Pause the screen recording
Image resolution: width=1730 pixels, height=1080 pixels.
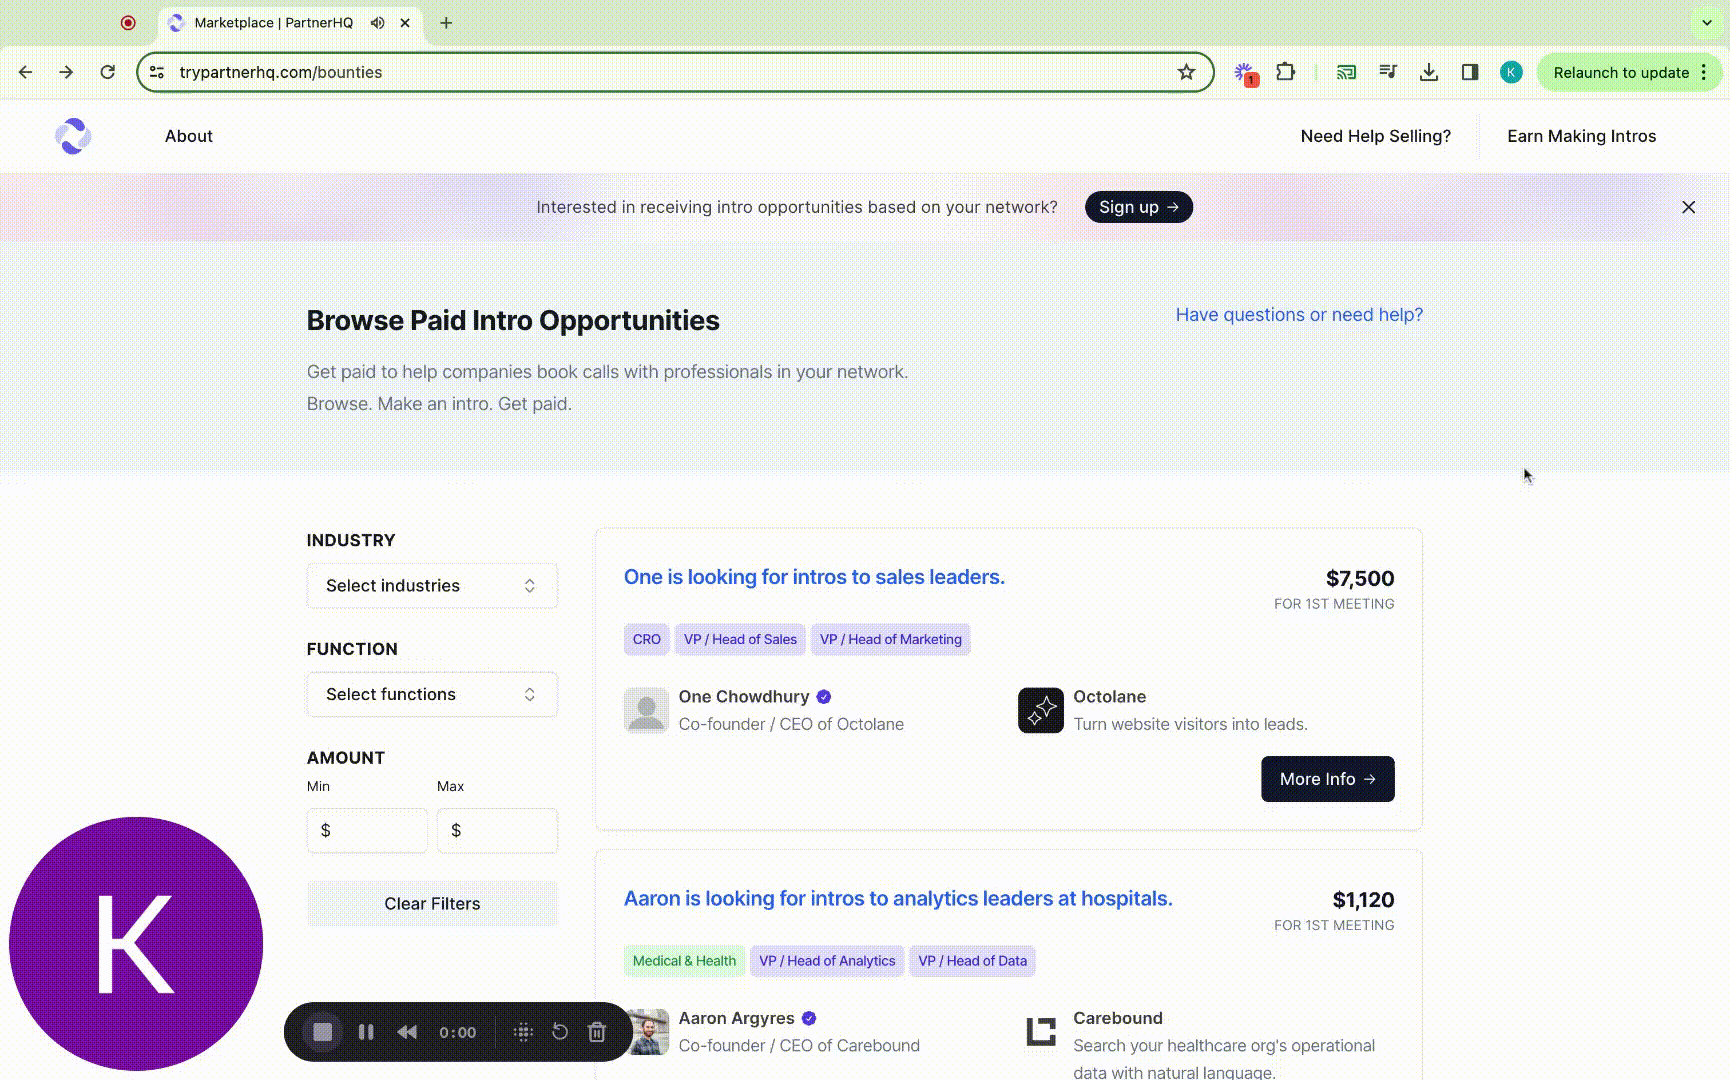366,1032
